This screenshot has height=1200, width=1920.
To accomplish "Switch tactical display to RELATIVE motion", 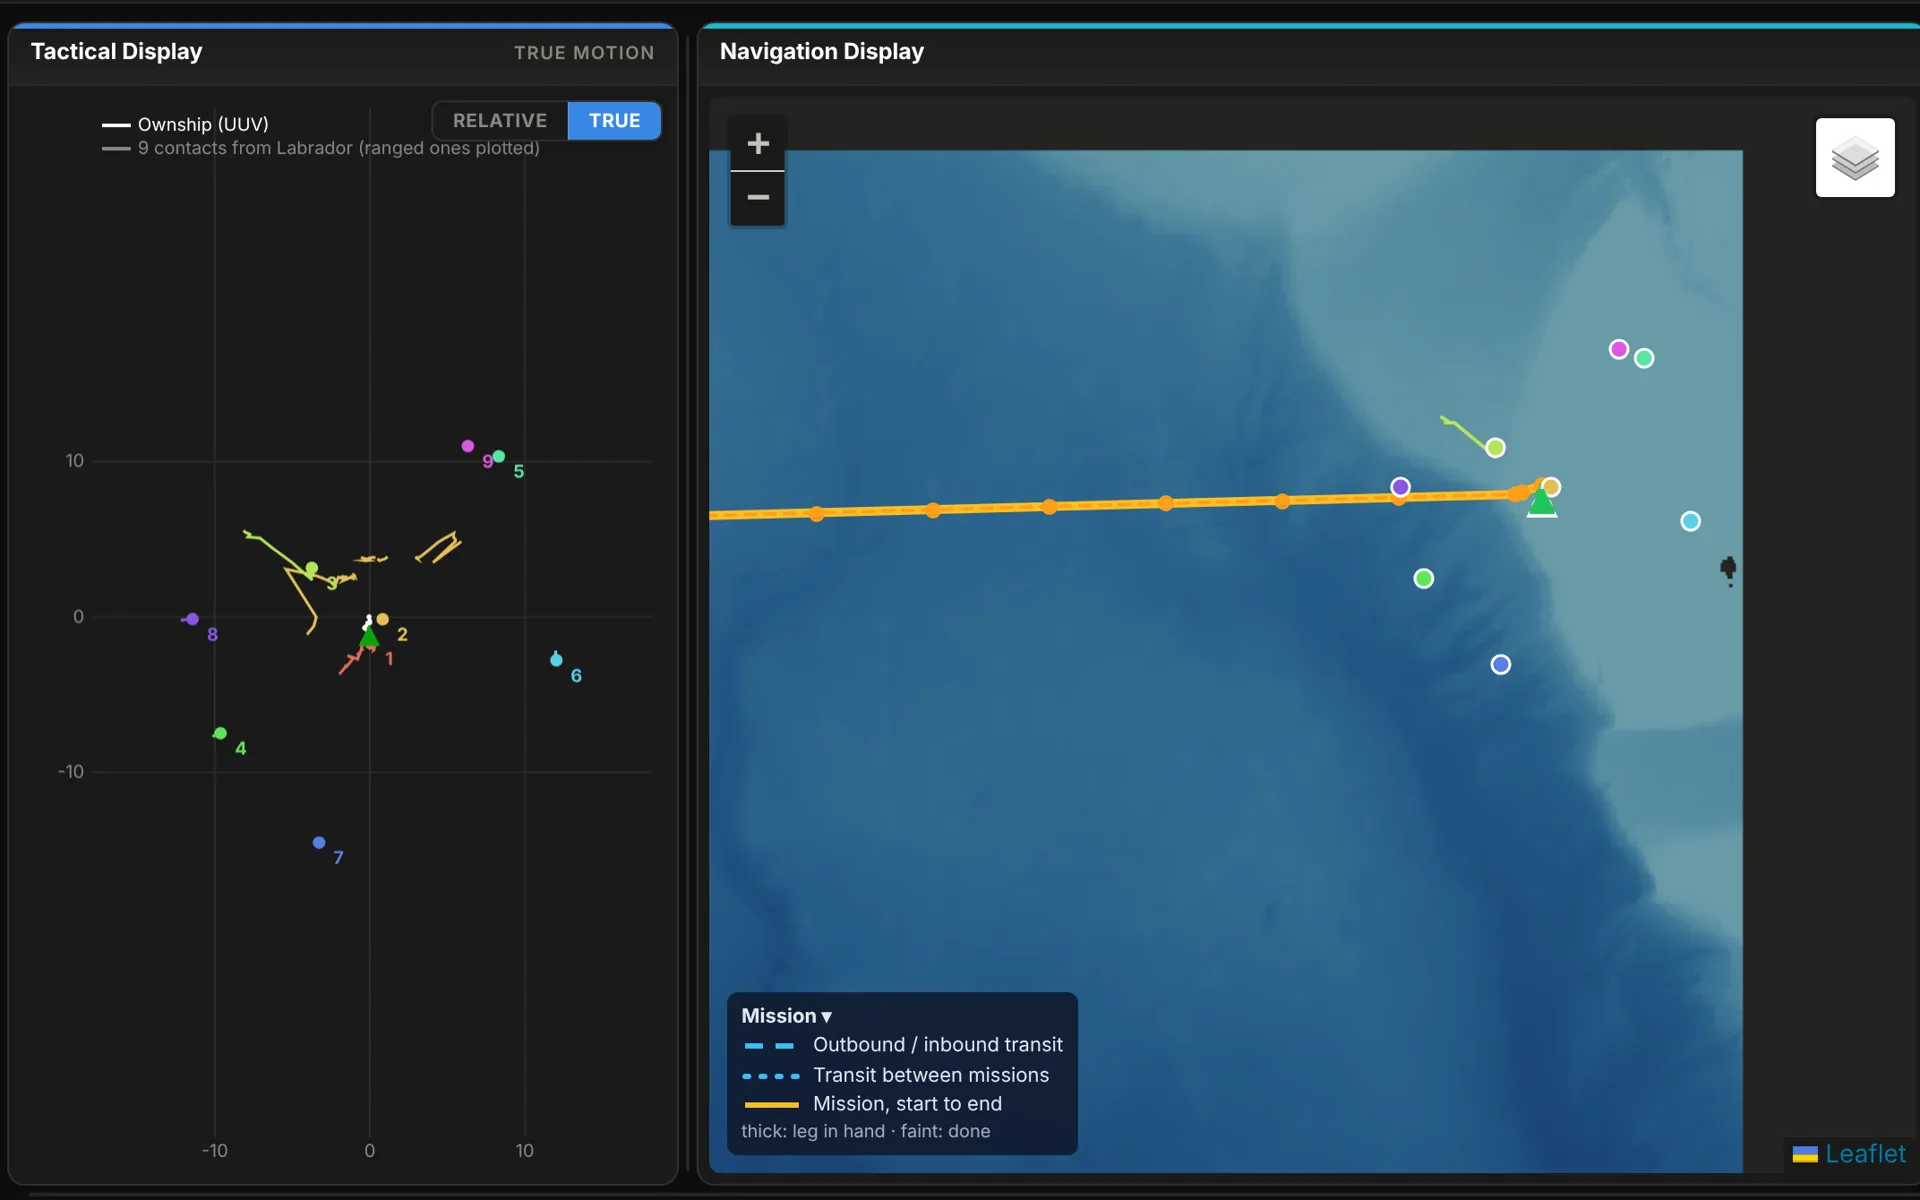I will pyautogui.click(x=500, y=121).
